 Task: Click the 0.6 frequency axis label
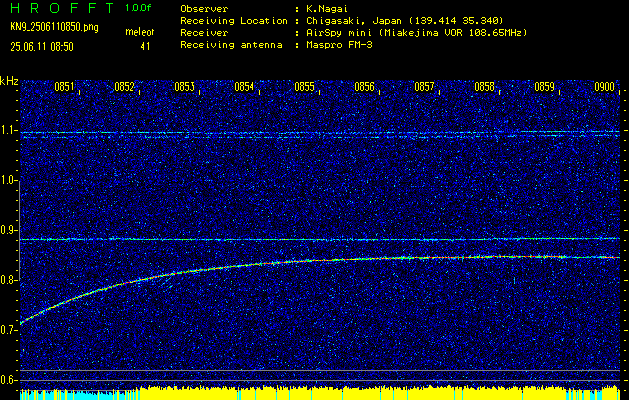8,380
